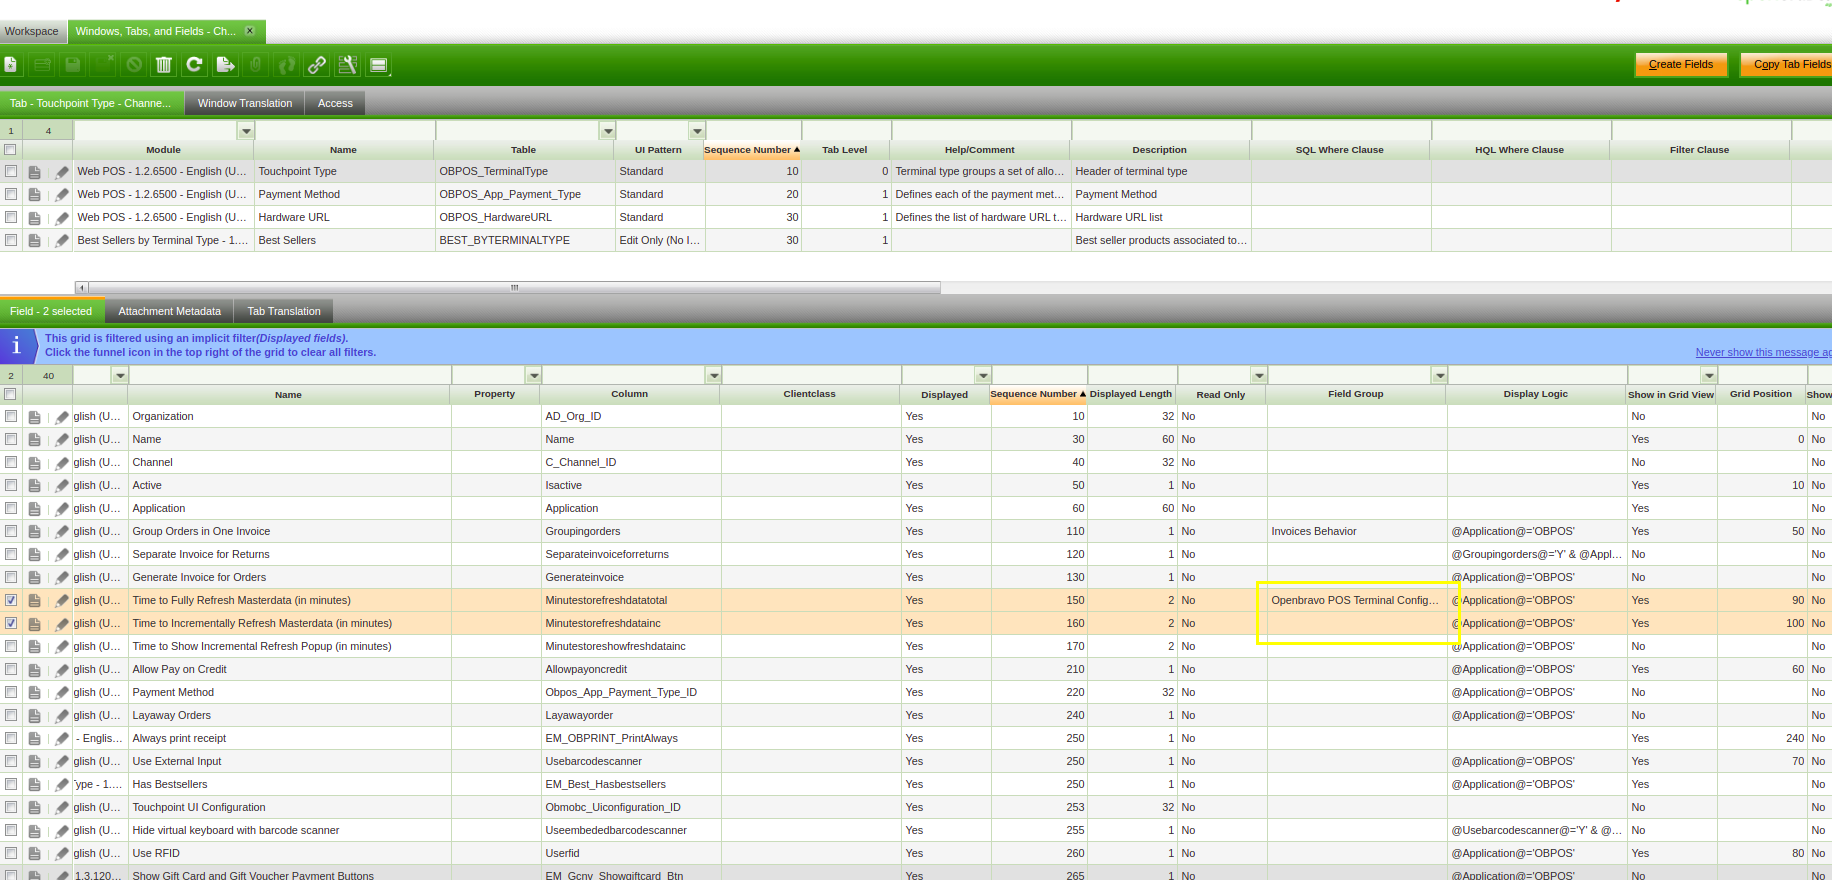Viewport: 1832px width, 880px height.
Task: Click the export to spreadsheet icon
Action: pyautogui.click(x=226, y=65)
